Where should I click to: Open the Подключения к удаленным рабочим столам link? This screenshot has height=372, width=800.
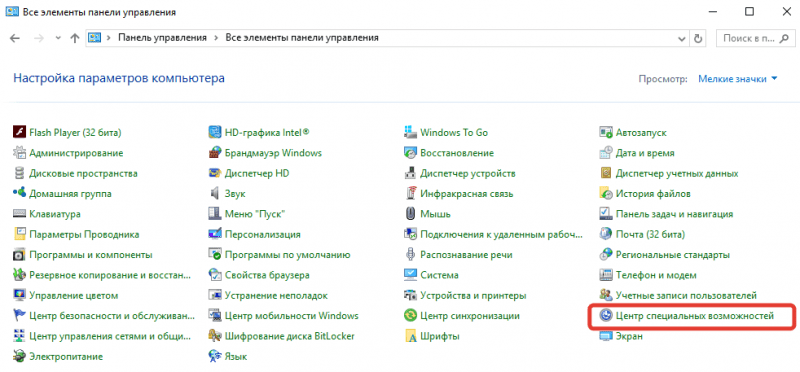pyautogui.click(x=501, y=234)
